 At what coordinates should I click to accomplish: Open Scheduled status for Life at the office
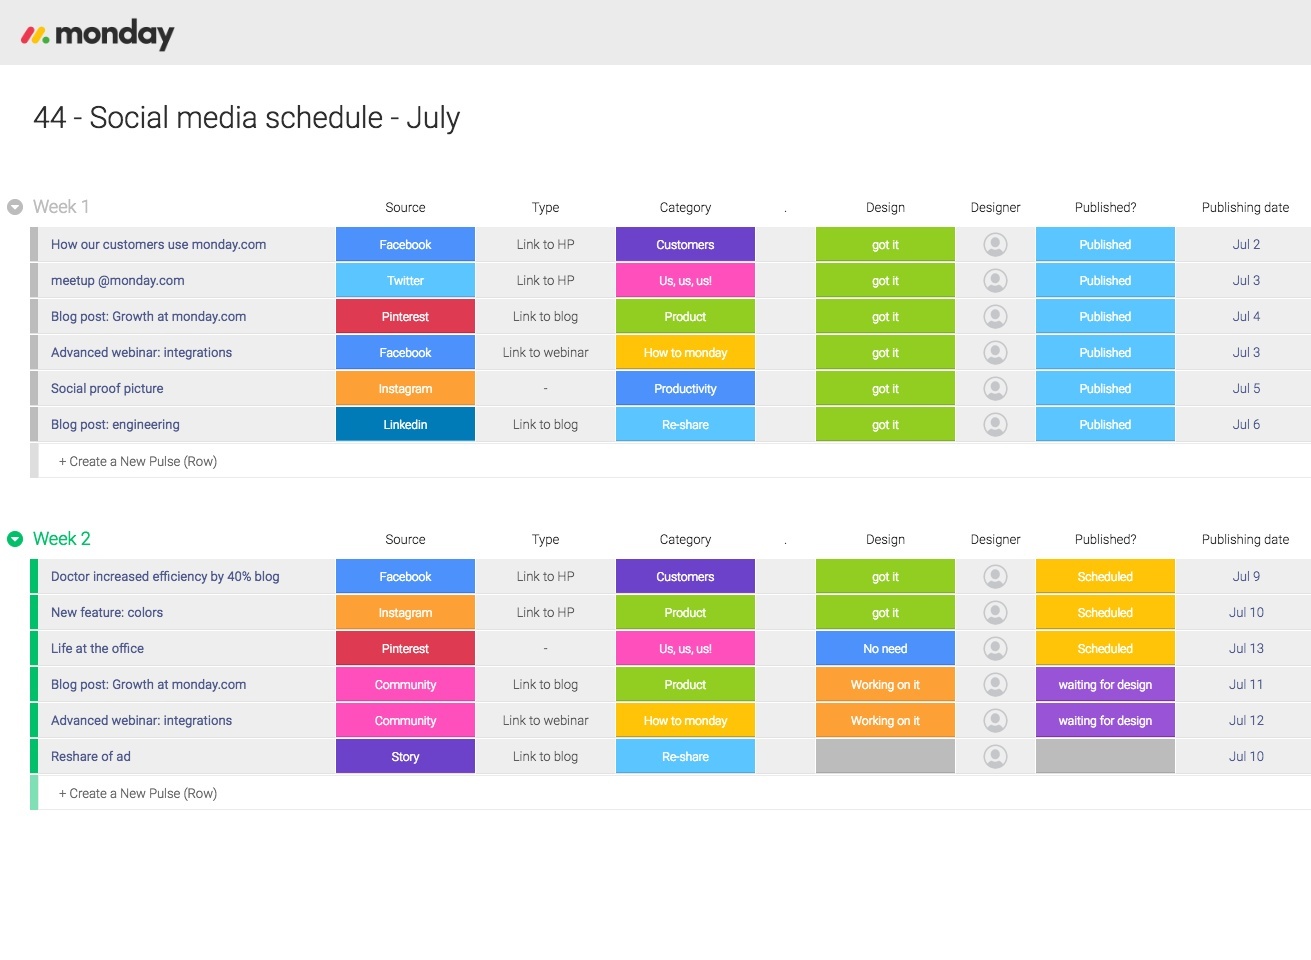(x=1105, y=649)
